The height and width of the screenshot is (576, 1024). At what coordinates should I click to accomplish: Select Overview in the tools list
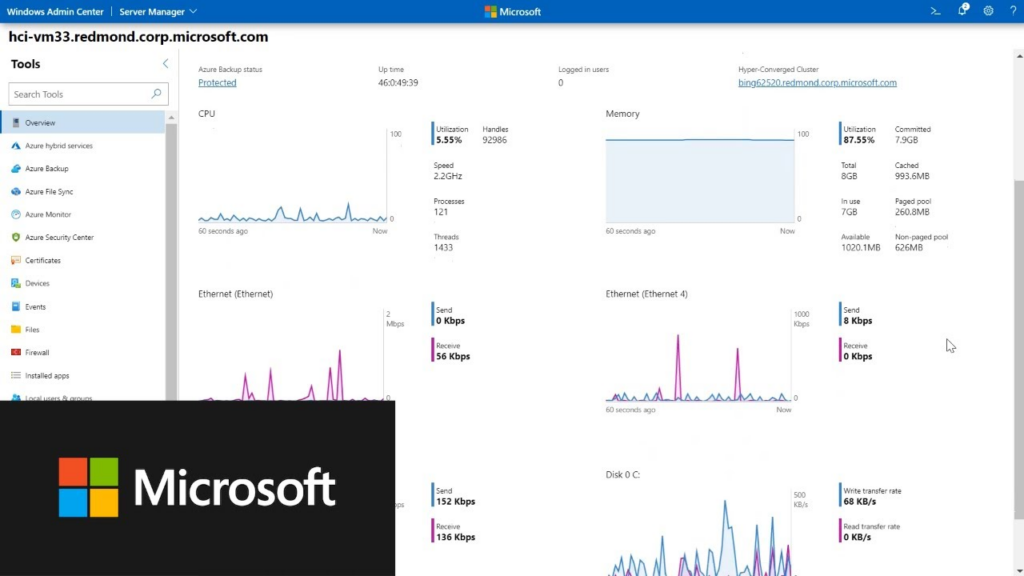[40, 123]
